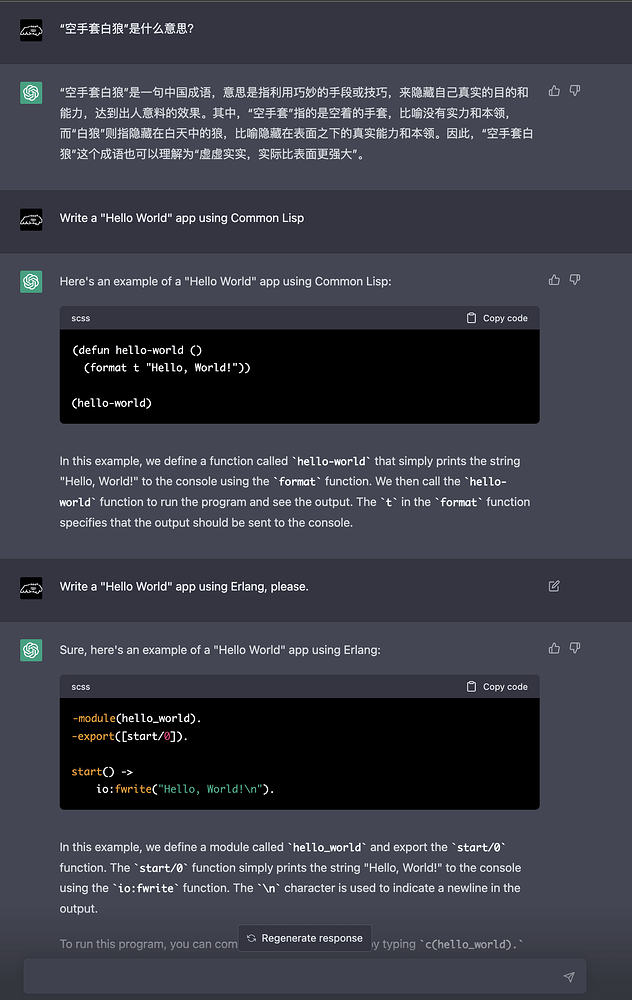Edit the Erlang prompt using the pencil icon
Screen dimensions: 632x1000
pyautogui.click(x=554, y=586)
